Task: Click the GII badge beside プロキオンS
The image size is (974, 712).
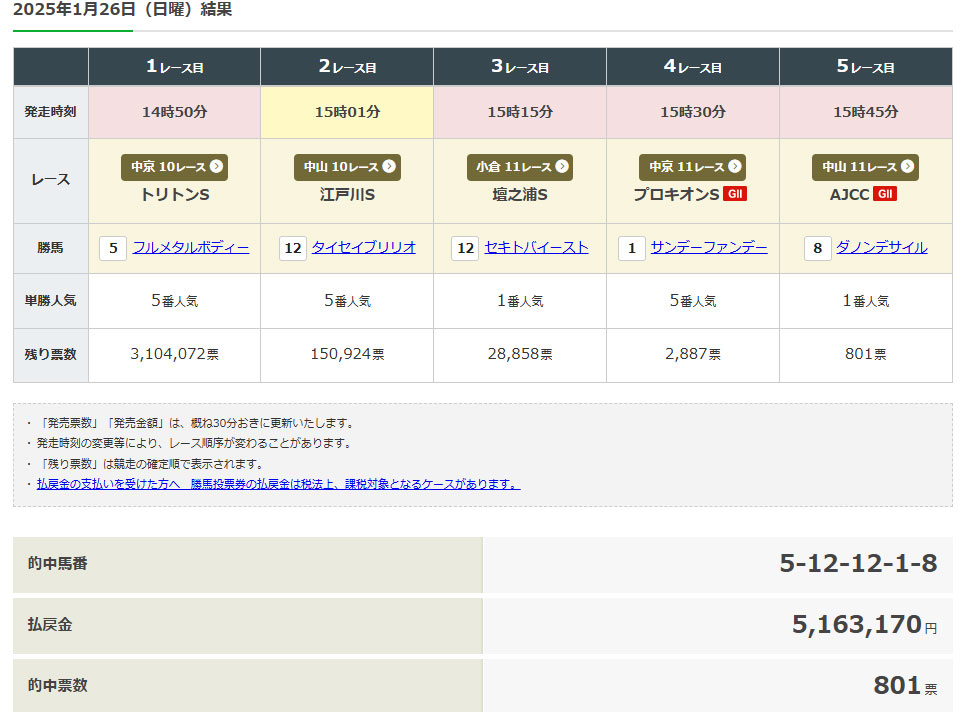Action: click(735, 194)
